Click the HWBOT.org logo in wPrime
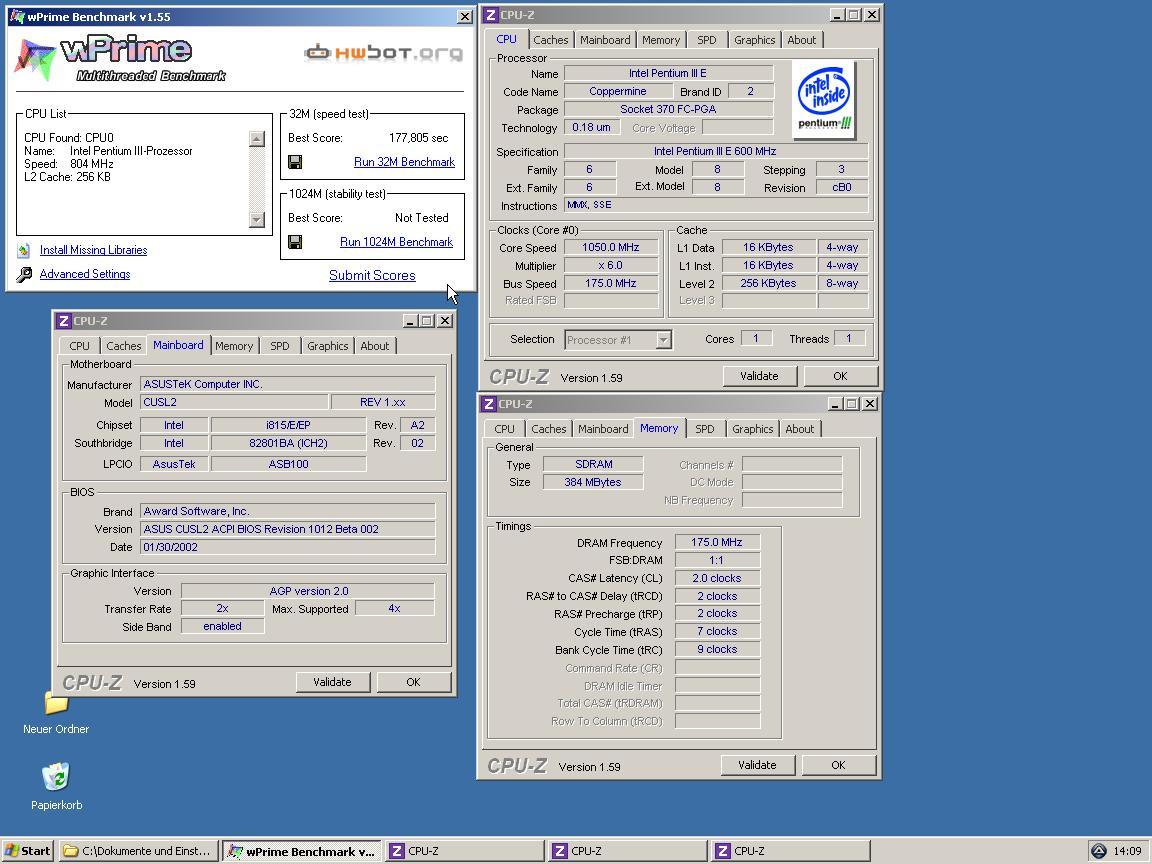1152x864 pixels. (384, 53)
